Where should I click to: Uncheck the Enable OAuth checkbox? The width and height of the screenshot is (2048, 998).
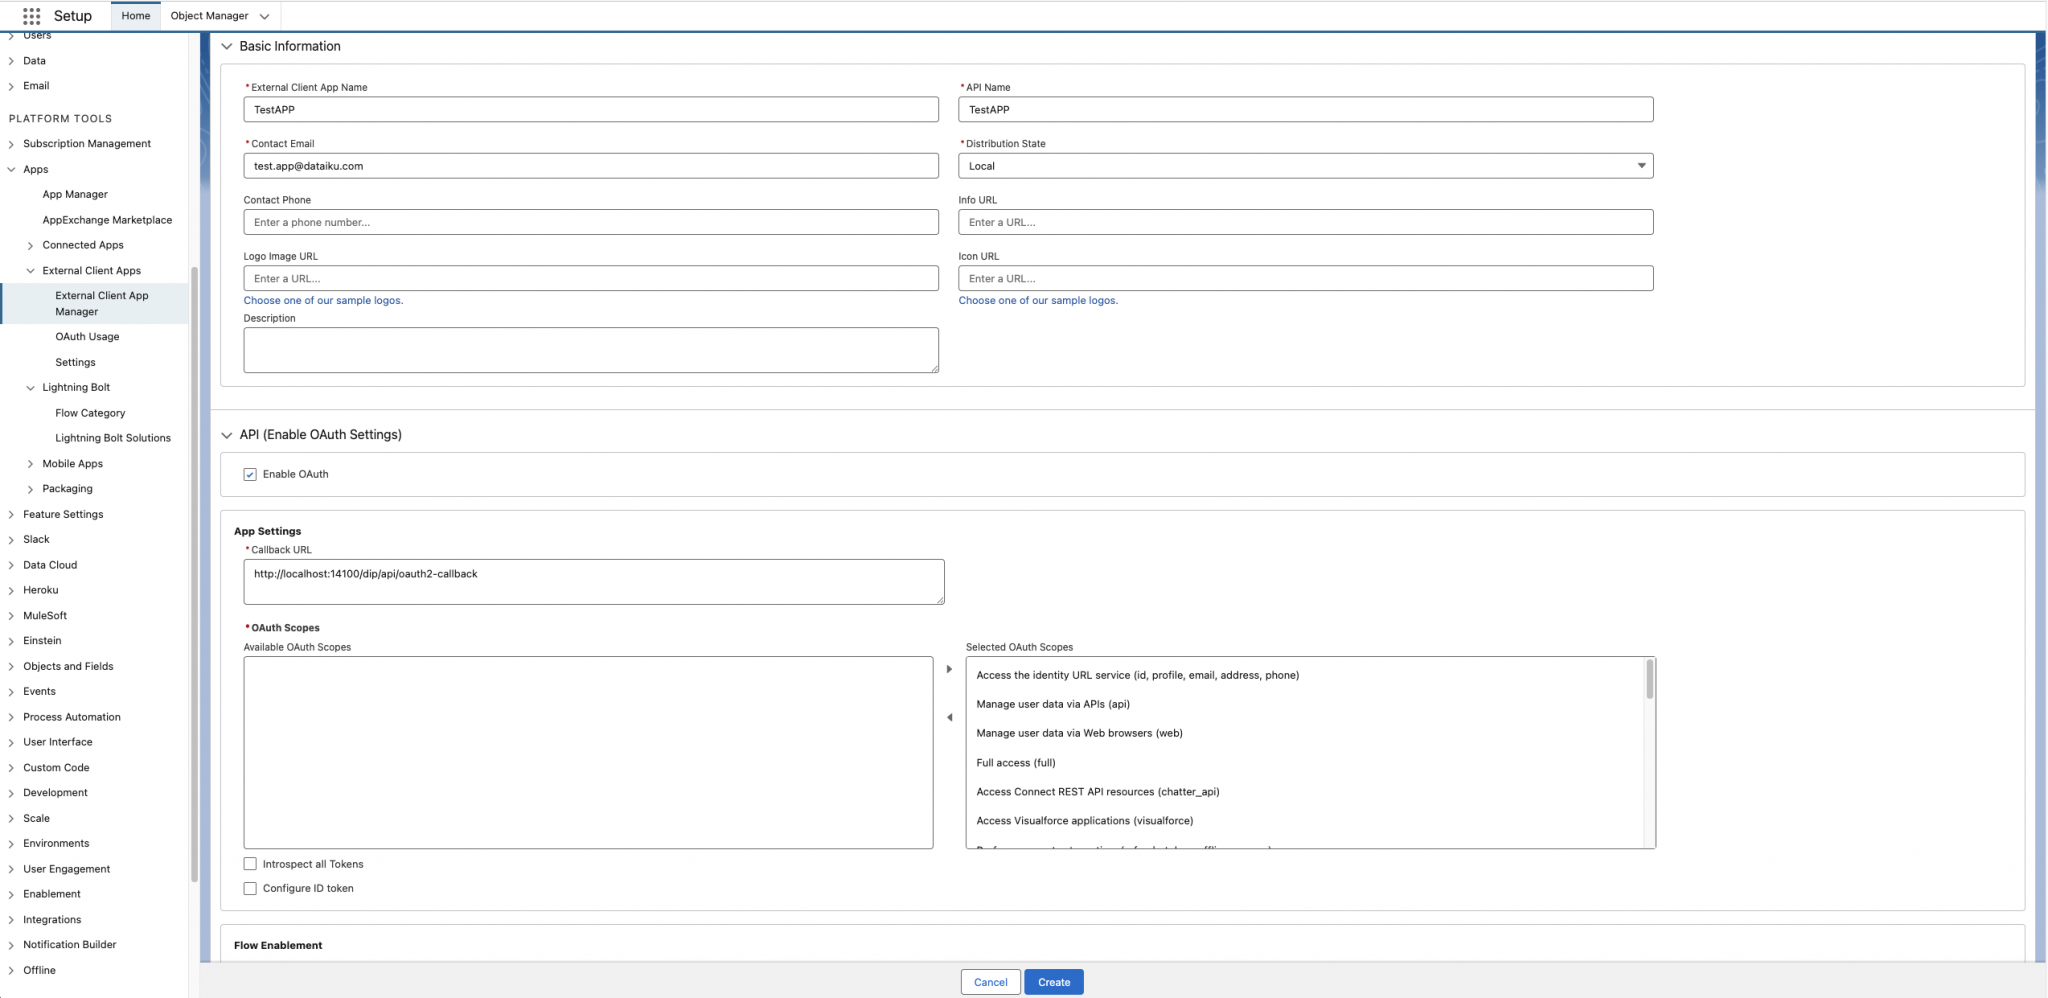pyautogui.click(x=250, y=474)
